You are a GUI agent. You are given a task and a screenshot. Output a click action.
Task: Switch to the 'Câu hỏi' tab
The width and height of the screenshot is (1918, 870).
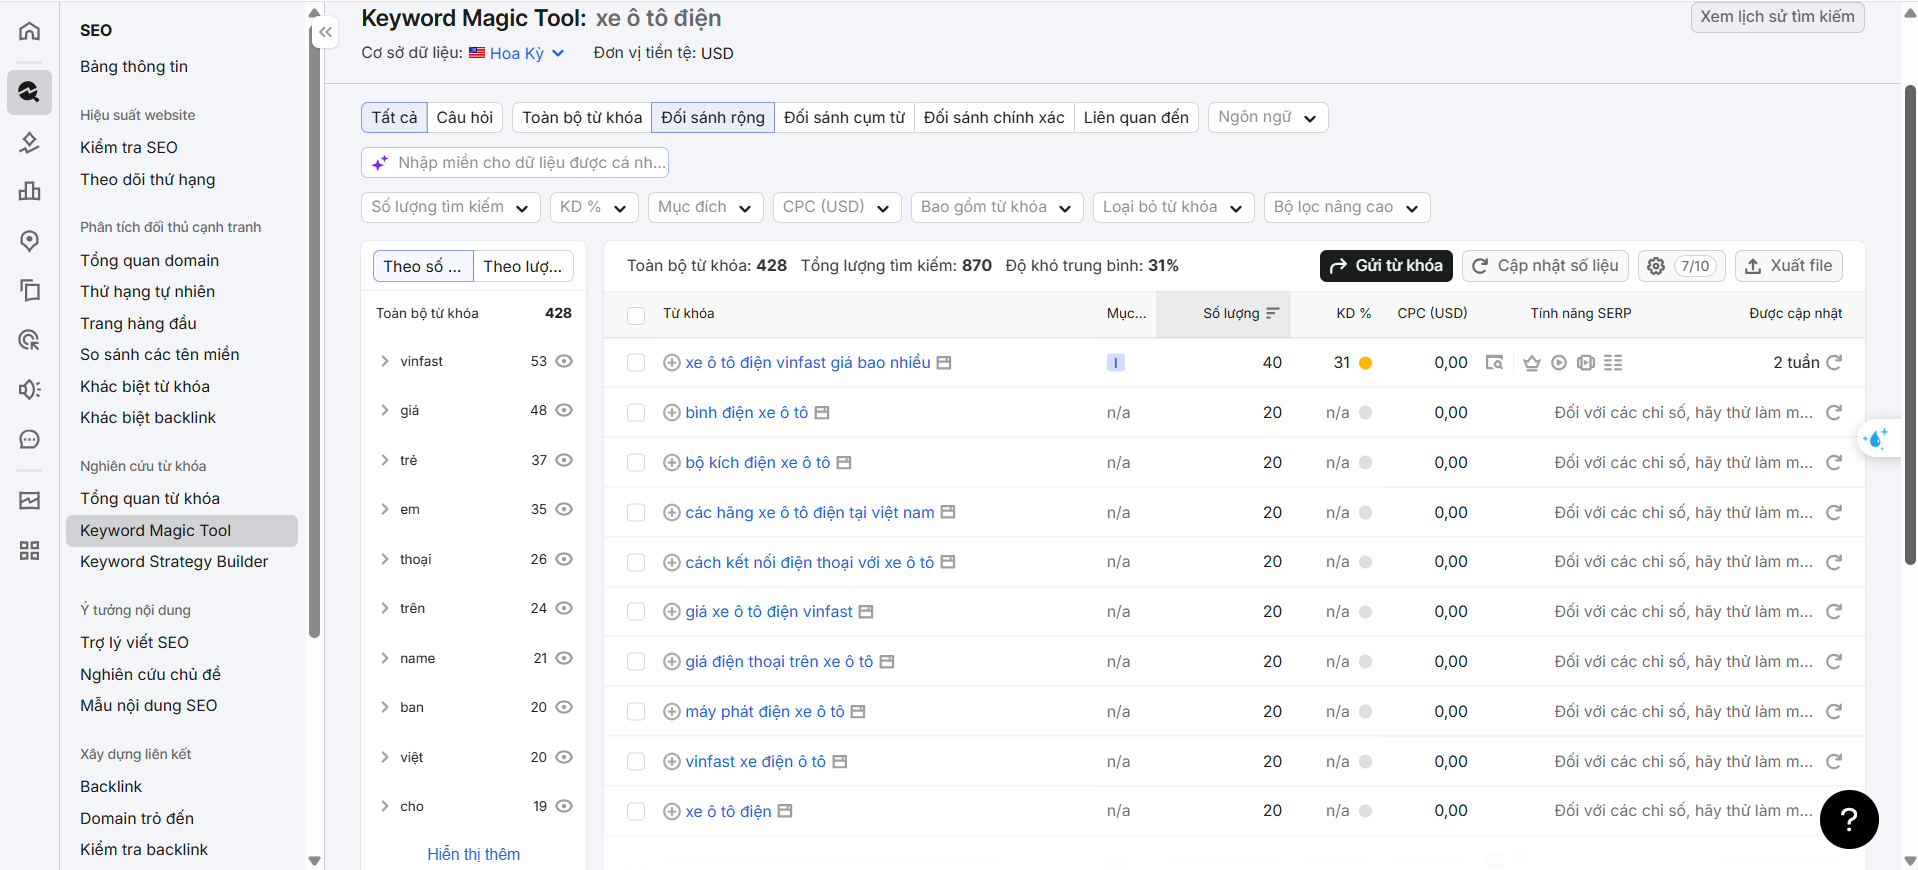[x=465, y=118]
